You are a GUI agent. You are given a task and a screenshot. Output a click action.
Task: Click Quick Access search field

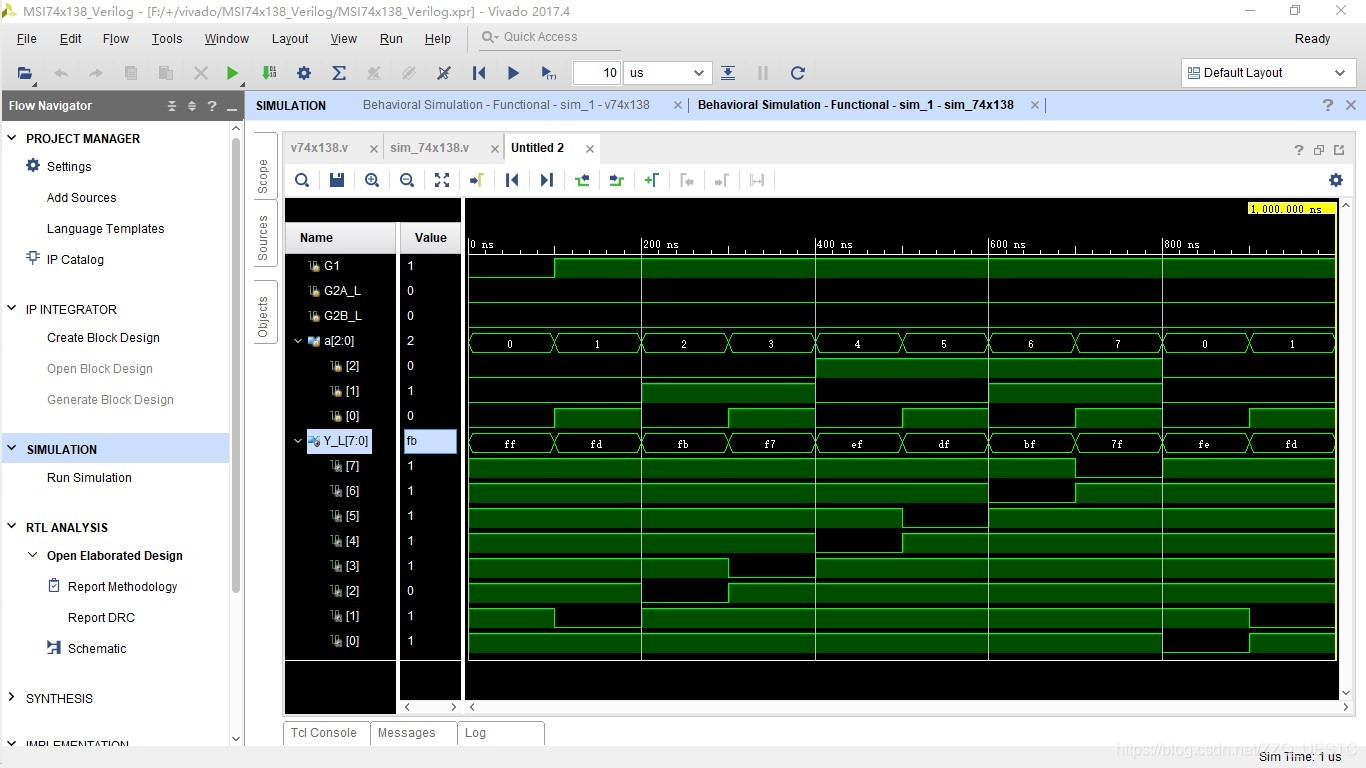(550, 37)
